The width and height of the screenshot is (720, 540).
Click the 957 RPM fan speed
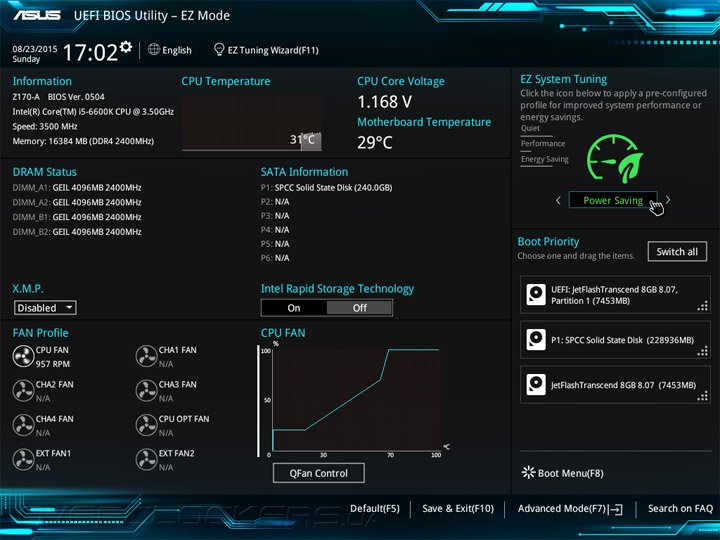point(53,364)
